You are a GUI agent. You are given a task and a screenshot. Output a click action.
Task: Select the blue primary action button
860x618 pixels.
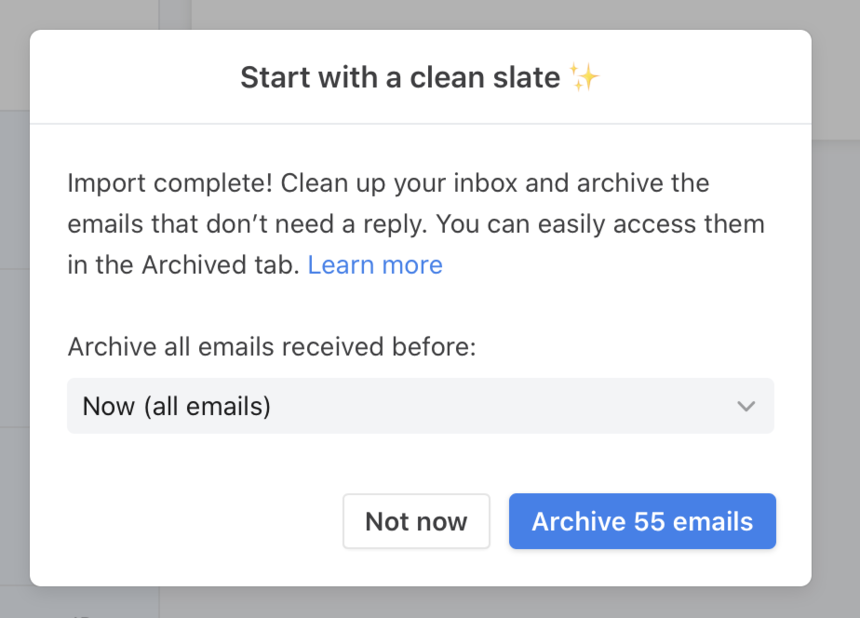[642, 521]
